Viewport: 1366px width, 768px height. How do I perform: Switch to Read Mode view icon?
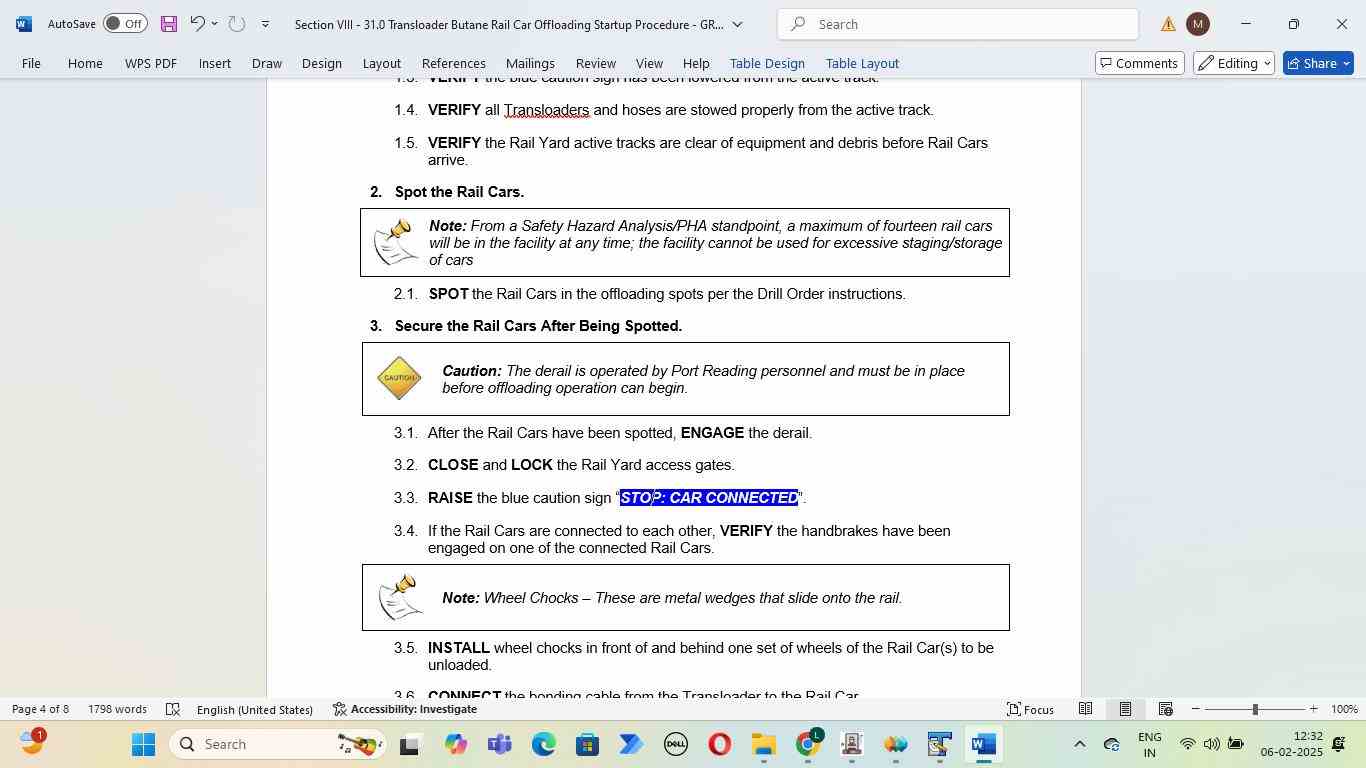(x=1085, y=709)
